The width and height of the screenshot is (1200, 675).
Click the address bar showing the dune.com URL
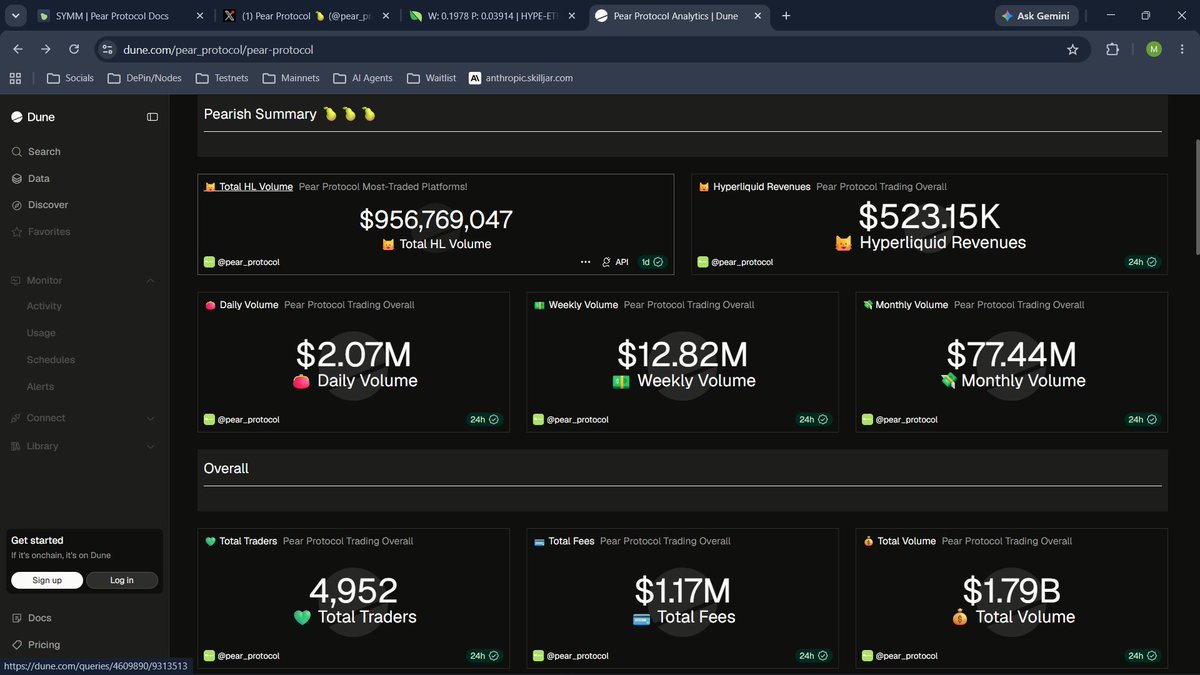pos(580,49)
